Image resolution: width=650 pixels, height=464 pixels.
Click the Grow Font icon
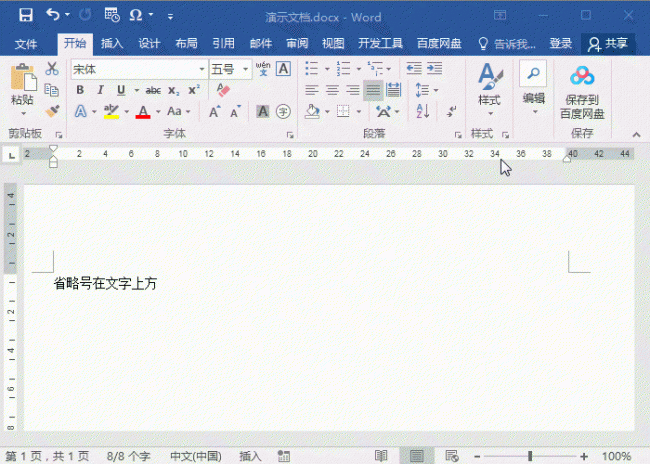pyautogui.click(x=214, y=112)
